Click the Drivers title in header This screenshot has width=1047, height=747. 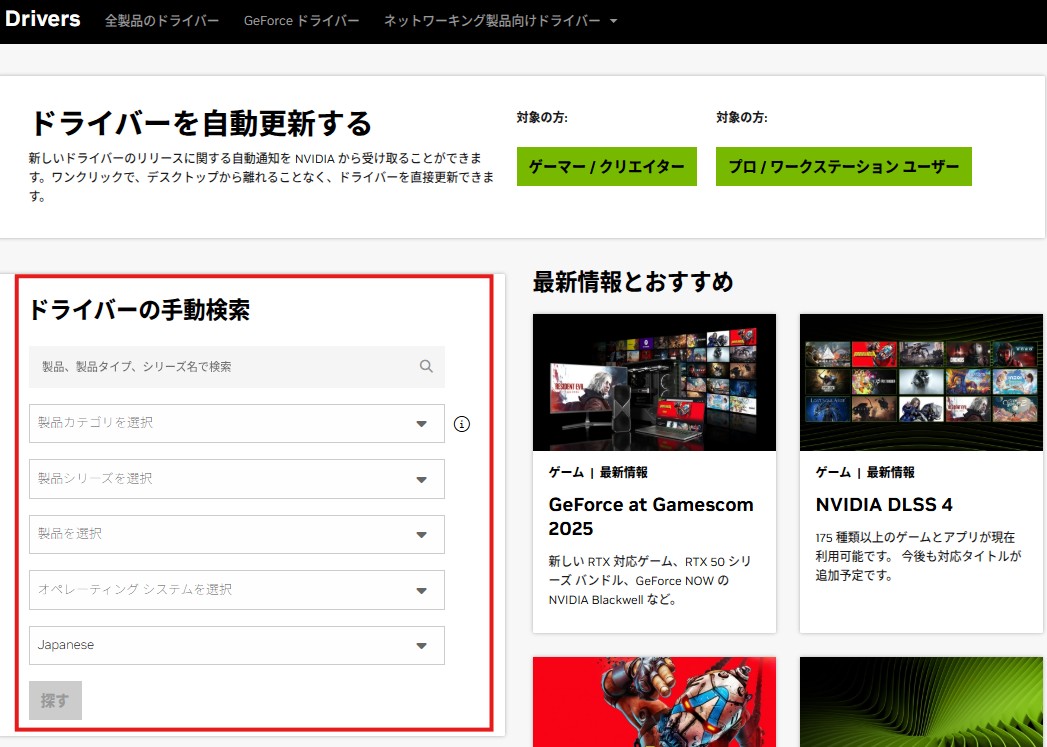pos(42,19)
